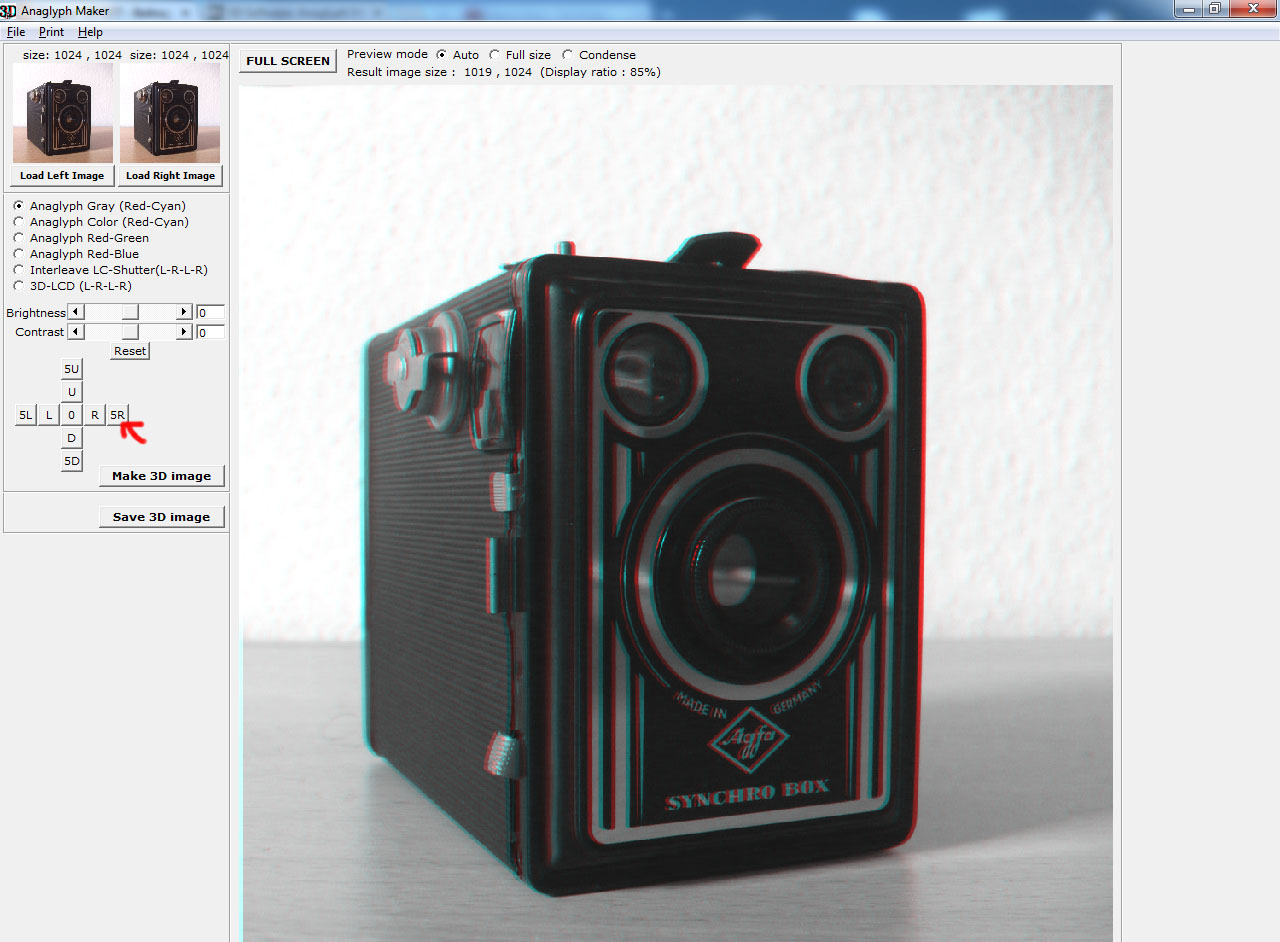This screenshot has height=942, width=1280.
Task: Close the Anaglyph Maker window
Action: tap(1252, 8)
